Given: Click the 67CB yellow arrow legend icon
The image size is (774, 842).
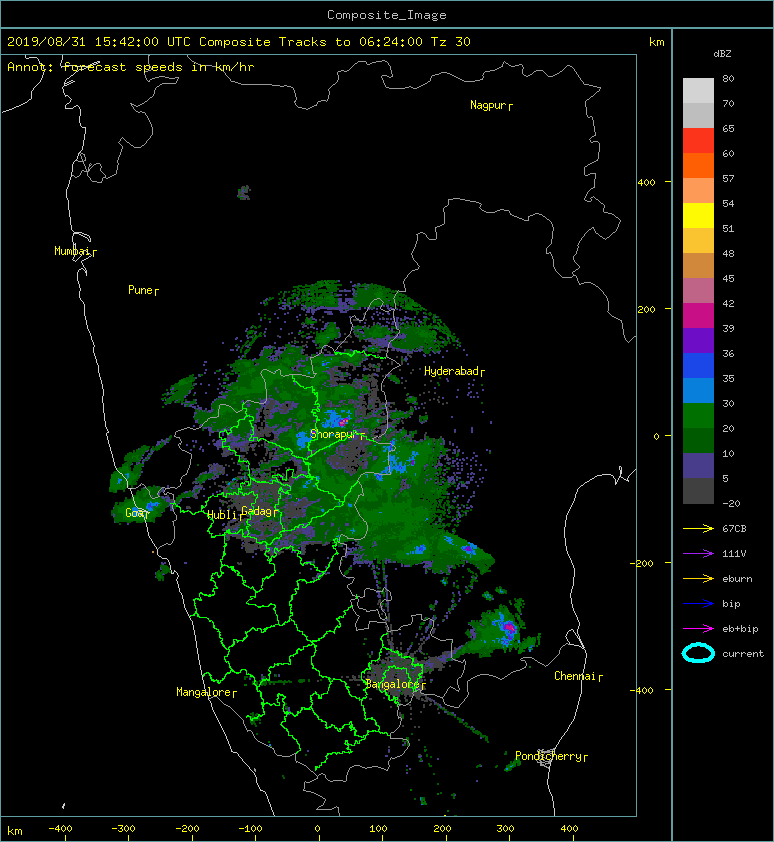Looking at the screenshot, I should [698, 528].
